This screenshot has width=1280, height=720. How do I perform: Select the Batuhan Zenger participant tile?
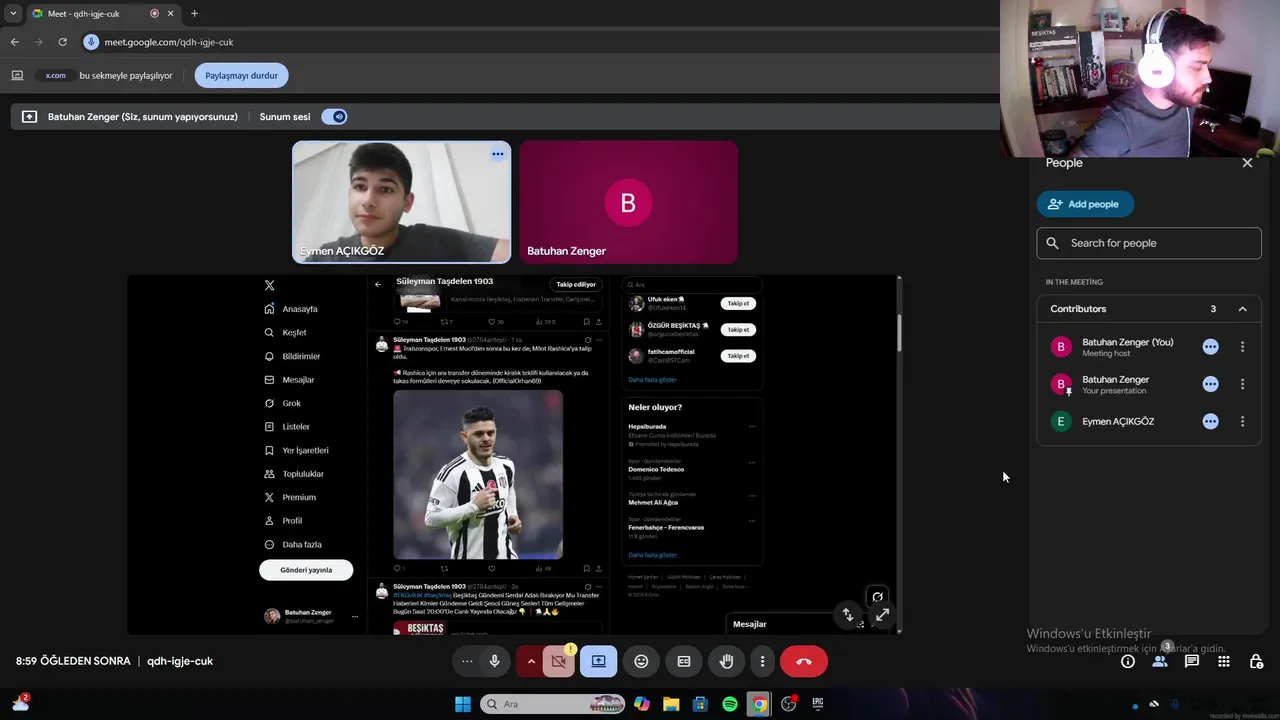[629, 202]
